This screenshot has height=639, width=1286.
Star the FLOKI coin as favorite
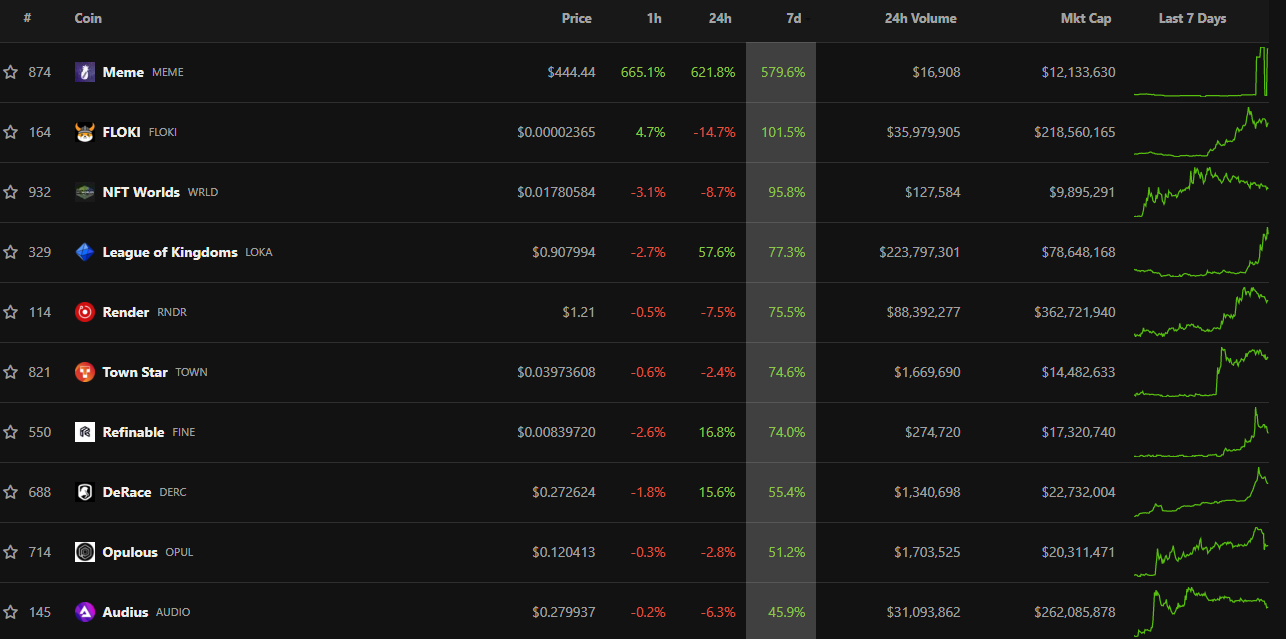point(10,132)
